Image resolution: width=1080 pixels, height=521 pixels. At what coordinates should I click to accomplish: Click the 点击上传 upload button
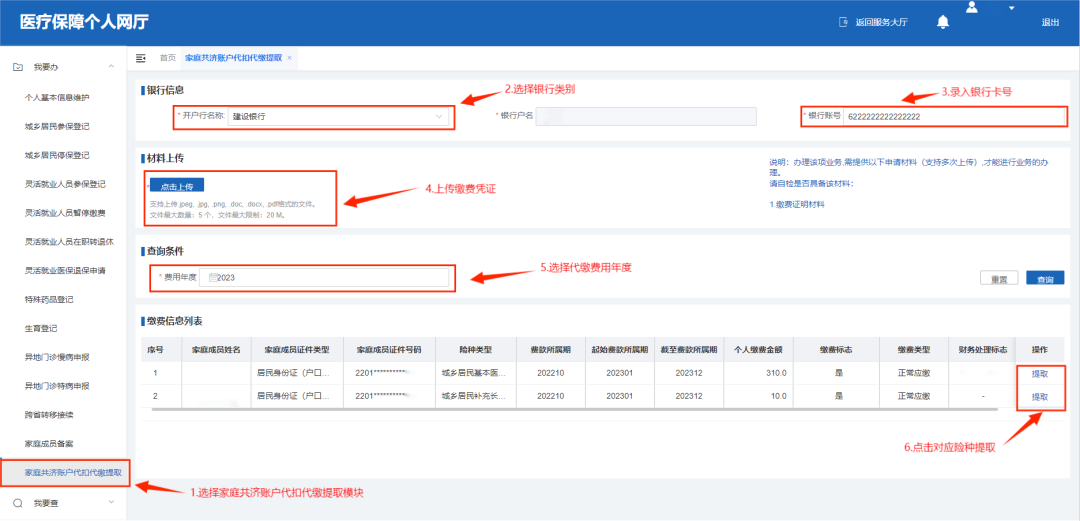point(177,185)
